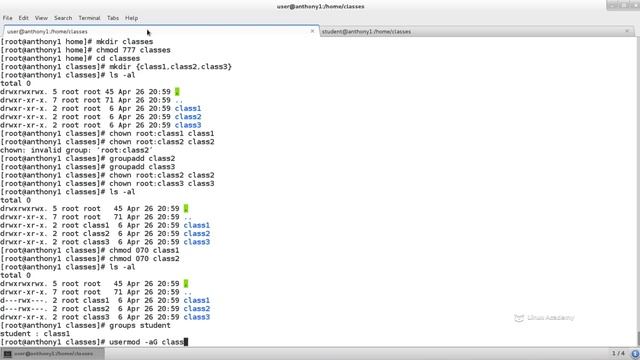This screenshot has height=360, width=640.
Task: Open the Edit menu
Action: 24,18
